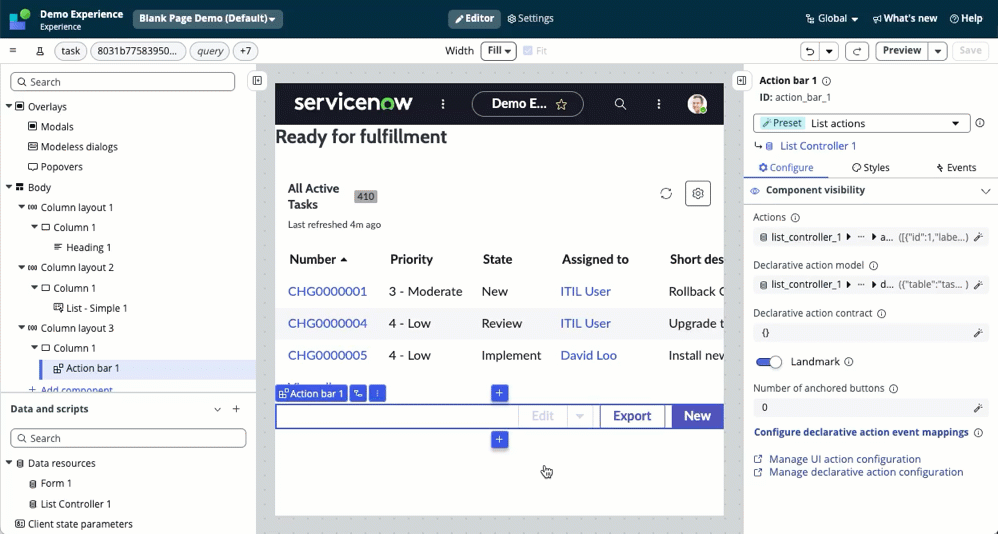The width and height of the screenshot is (998, 534).
Task: Open the kebab menu beside servicenow logo
Action: [443, 104]
